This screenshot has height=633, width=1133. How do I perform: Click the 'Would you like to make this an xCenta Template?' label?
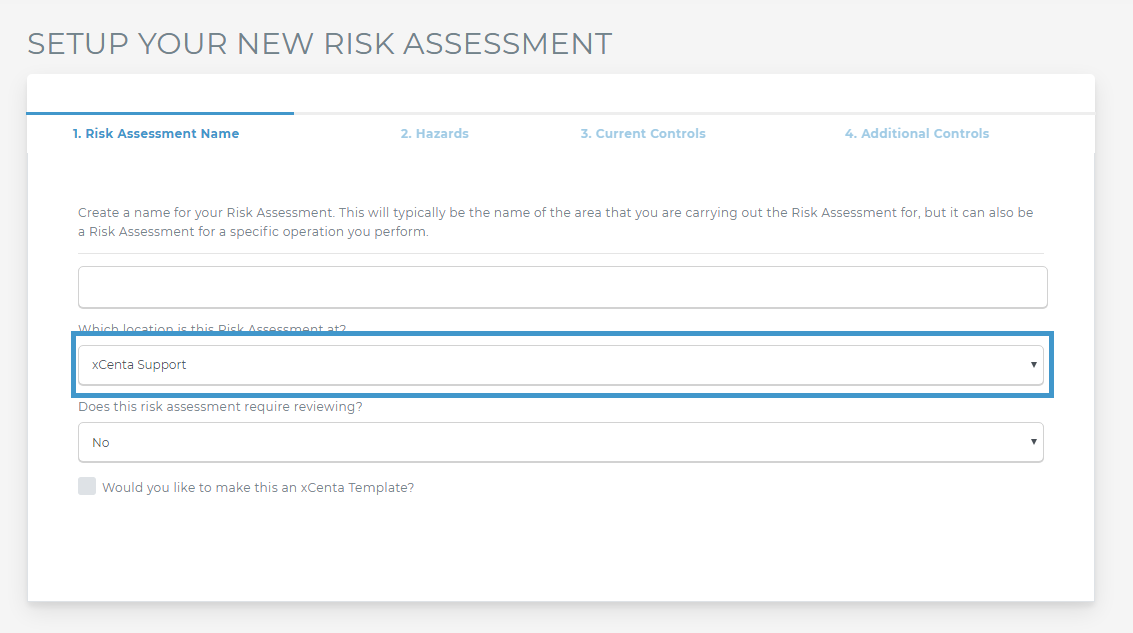258,488
